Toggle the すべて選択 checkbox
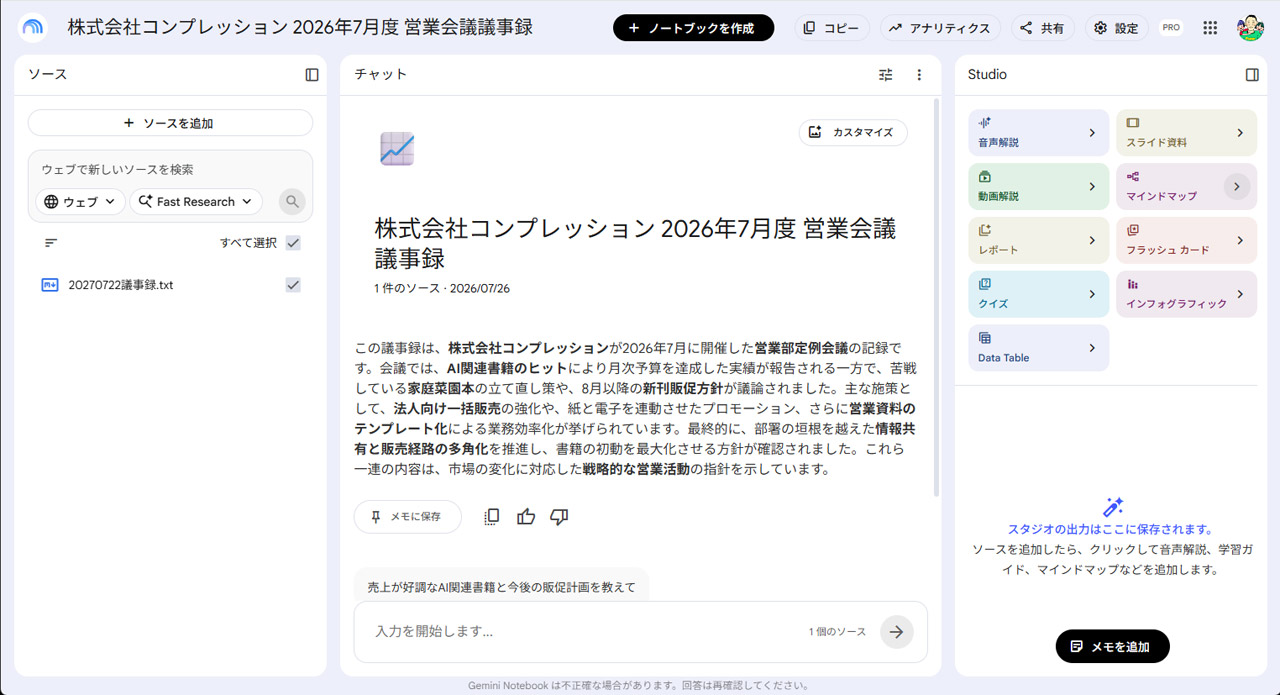This screenshot has height=695, width=1280. pyautogui.click(x=293, y=243)
